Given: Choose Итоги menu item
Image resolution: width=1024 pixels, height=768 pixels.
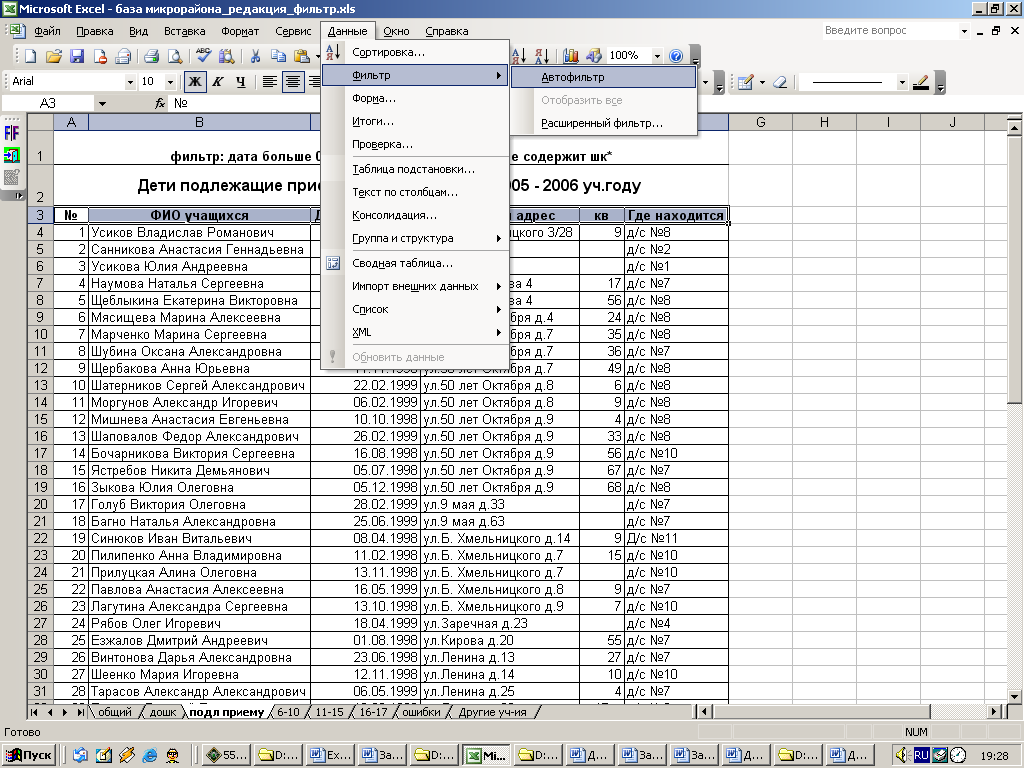Looking at the screenshot, I should (x=415, y=121).
